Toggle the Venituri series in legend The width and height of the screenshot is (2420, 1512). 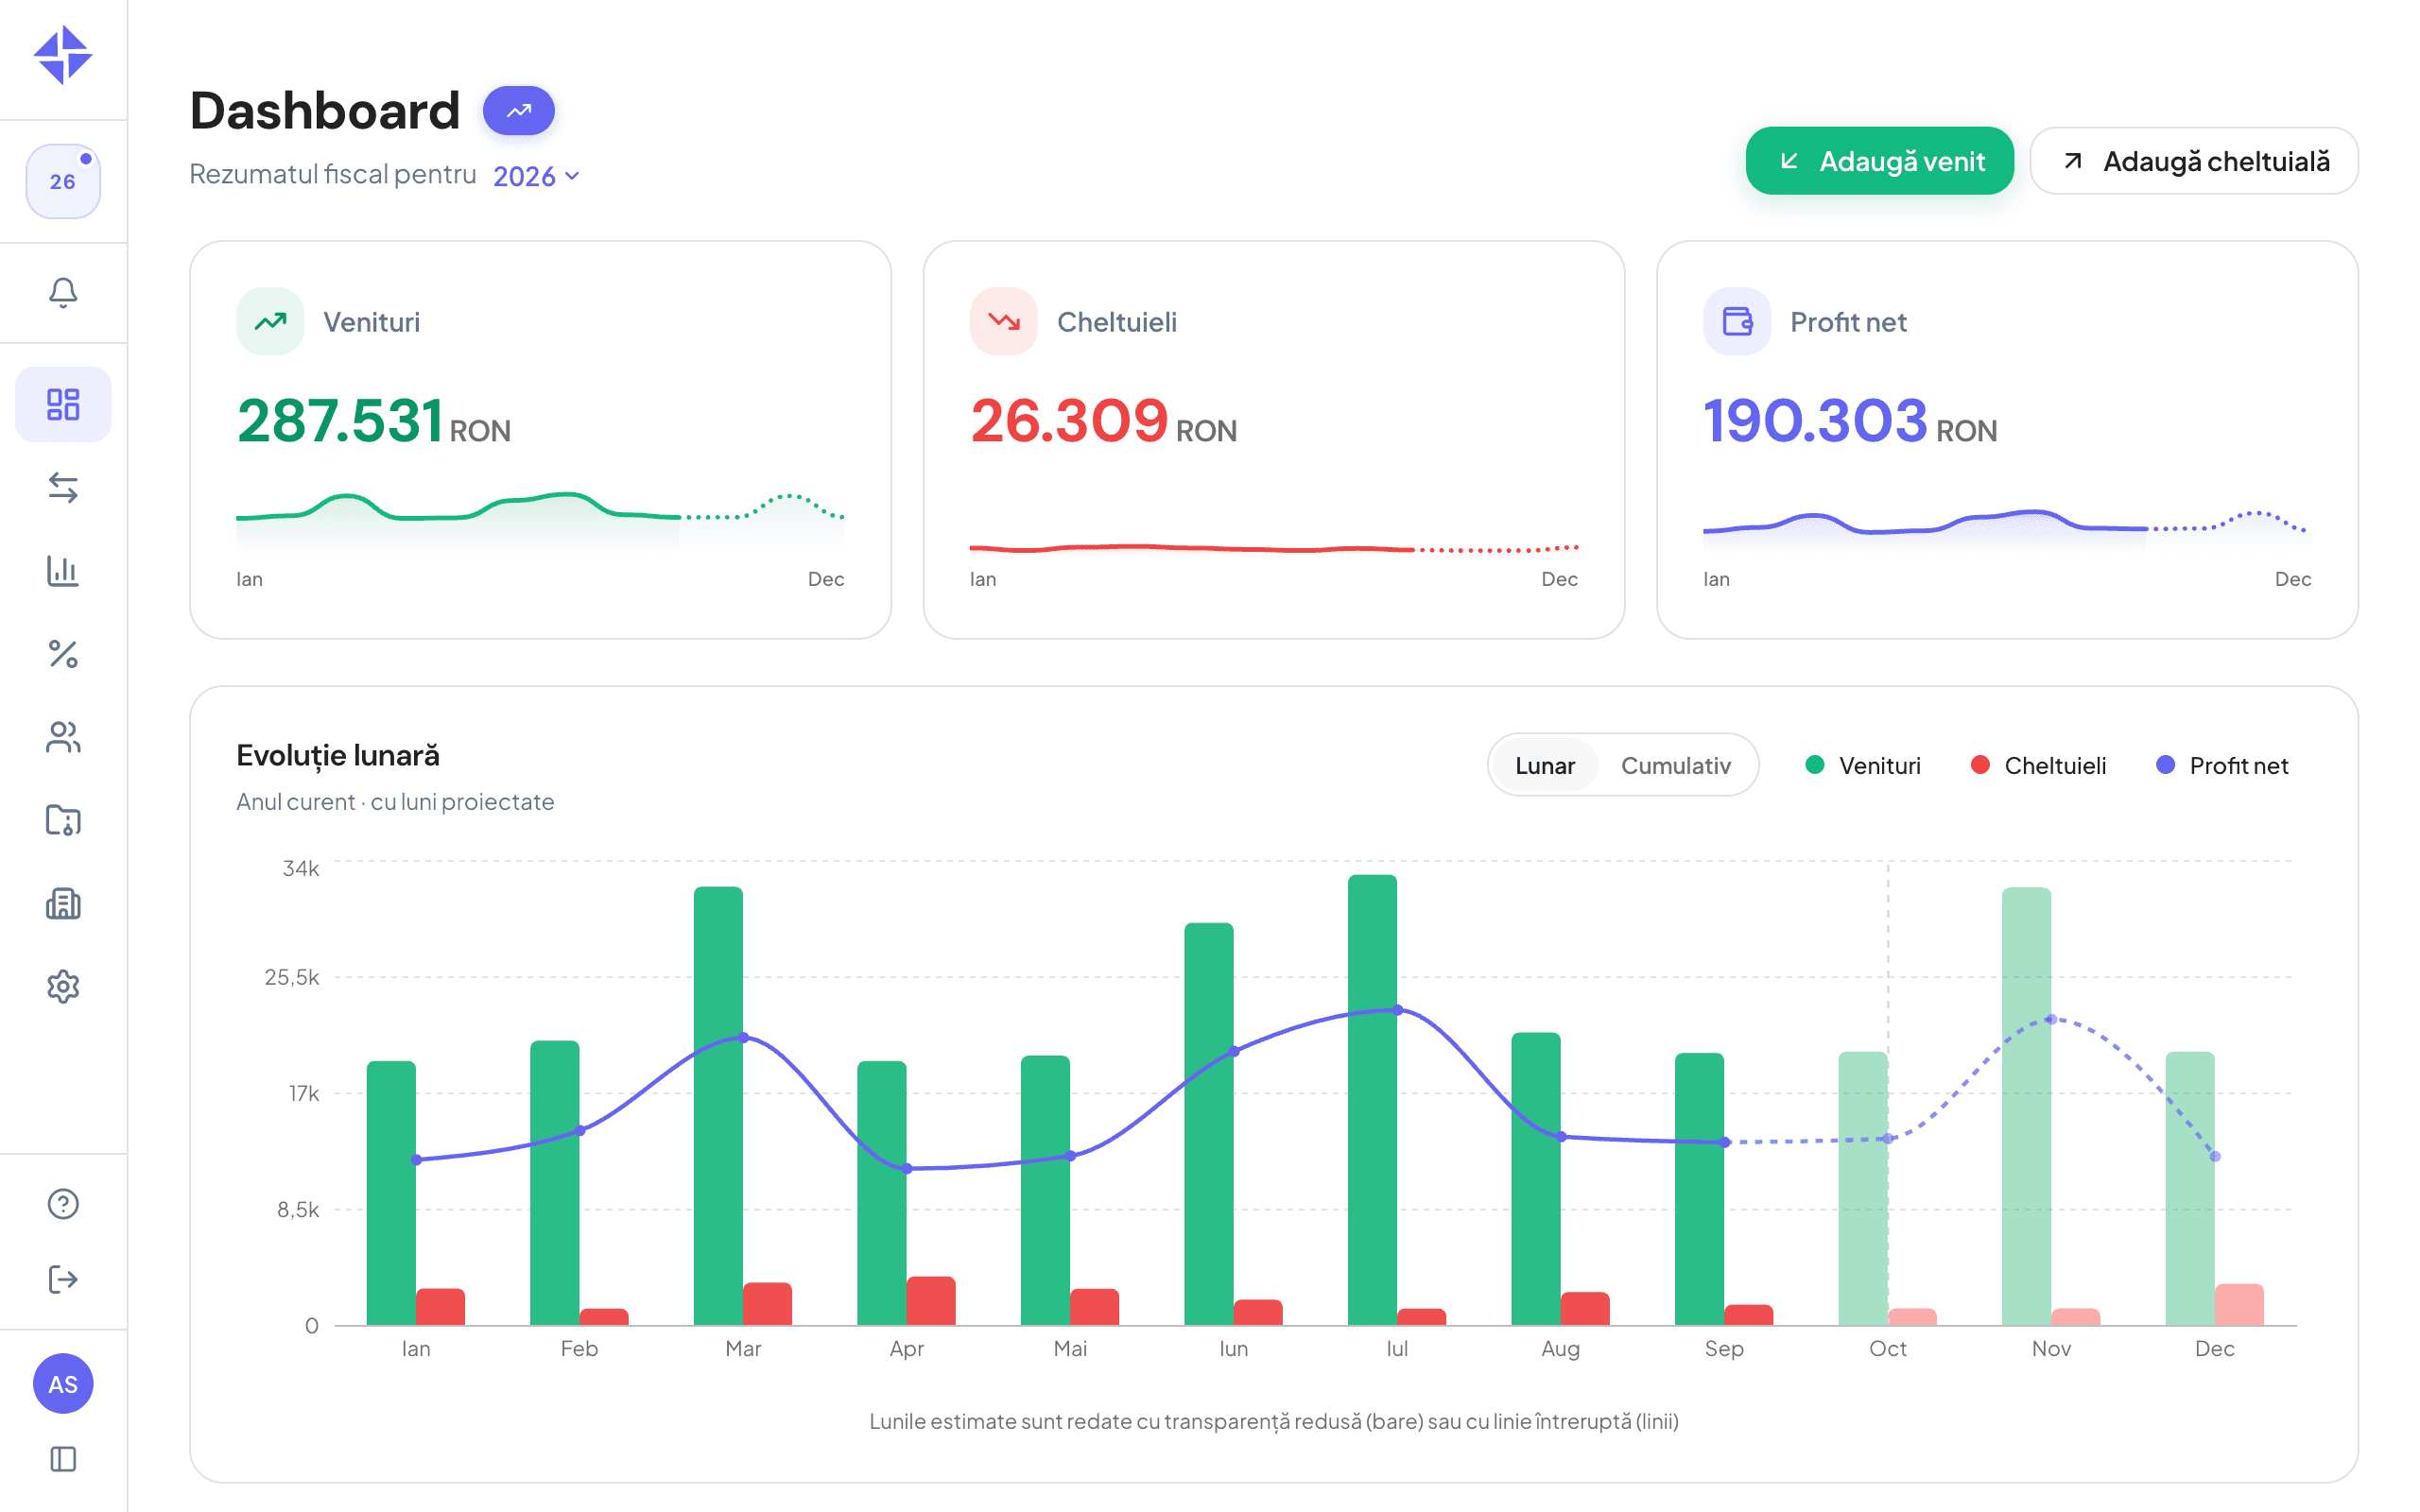pos(1863,765)
